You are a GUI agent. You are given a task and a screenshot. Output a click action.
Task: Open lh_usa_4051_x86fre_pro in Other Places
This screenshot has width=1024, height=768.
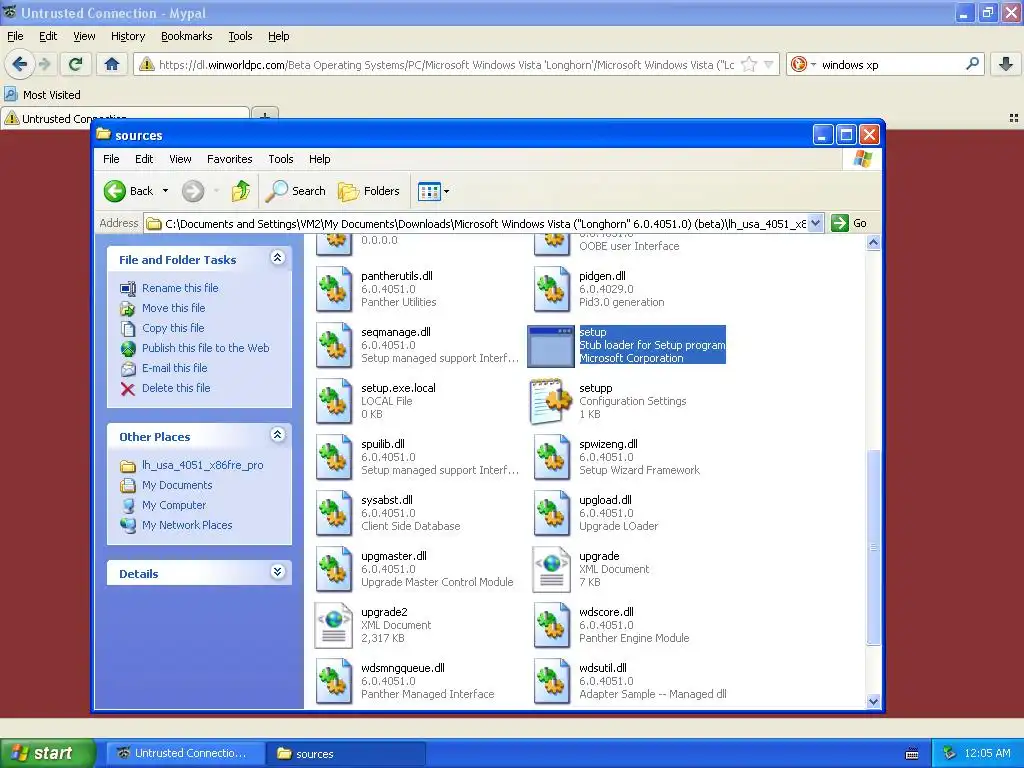(202, 465)
